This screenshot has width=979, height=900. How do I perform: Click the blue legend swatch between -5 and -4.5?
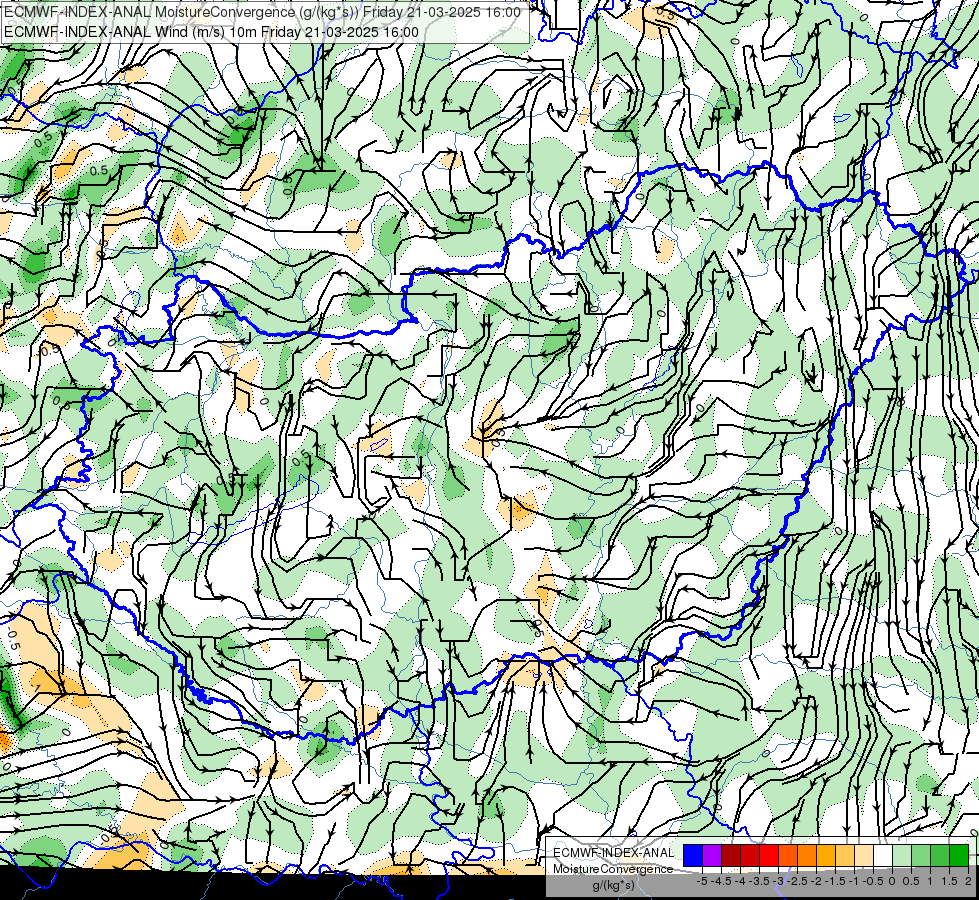tap(693, 855)
